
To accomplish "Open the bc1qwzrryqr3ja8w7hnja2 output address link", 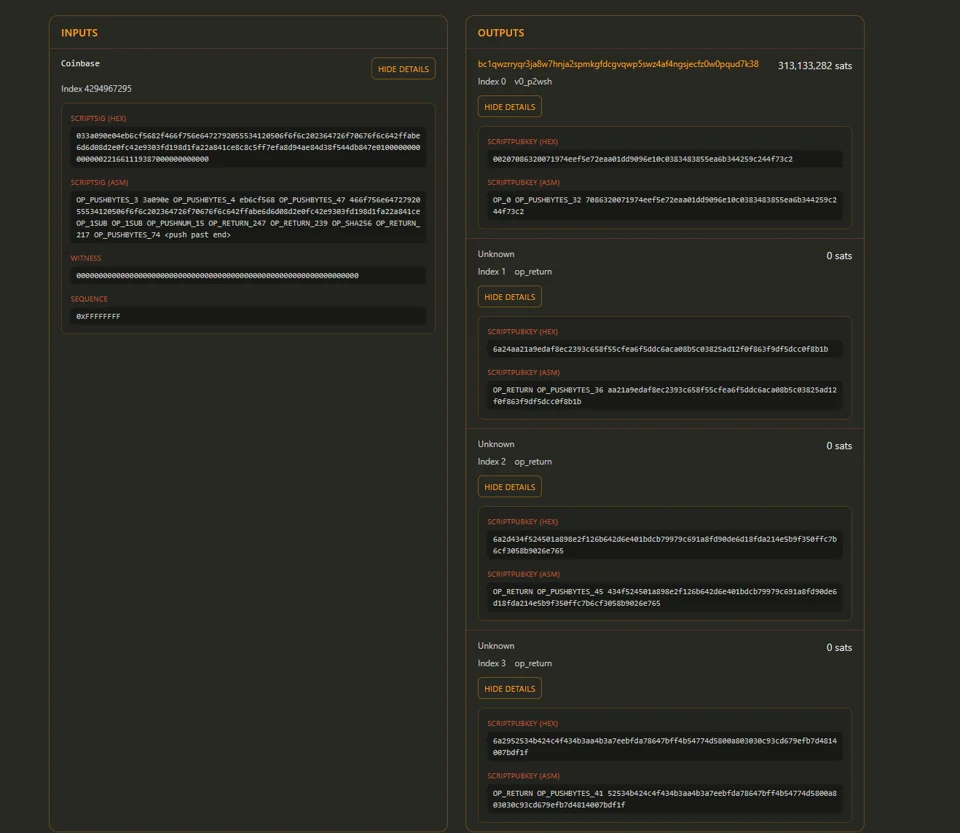I will click(x=618, y=64).
